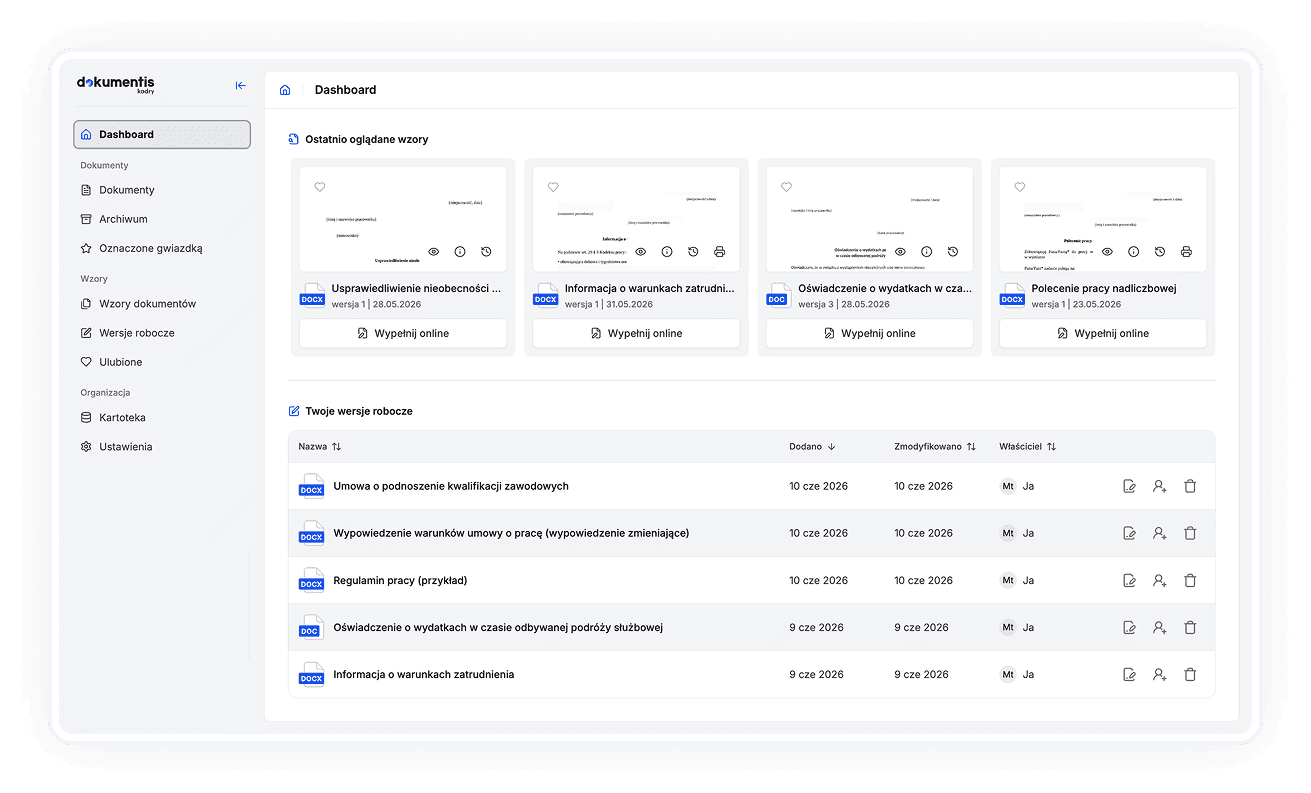The width and height of the screenshot is (1311, 793).
Task: Share the Wypowiedzenie warunków umowy draft
Action: 1160,534
